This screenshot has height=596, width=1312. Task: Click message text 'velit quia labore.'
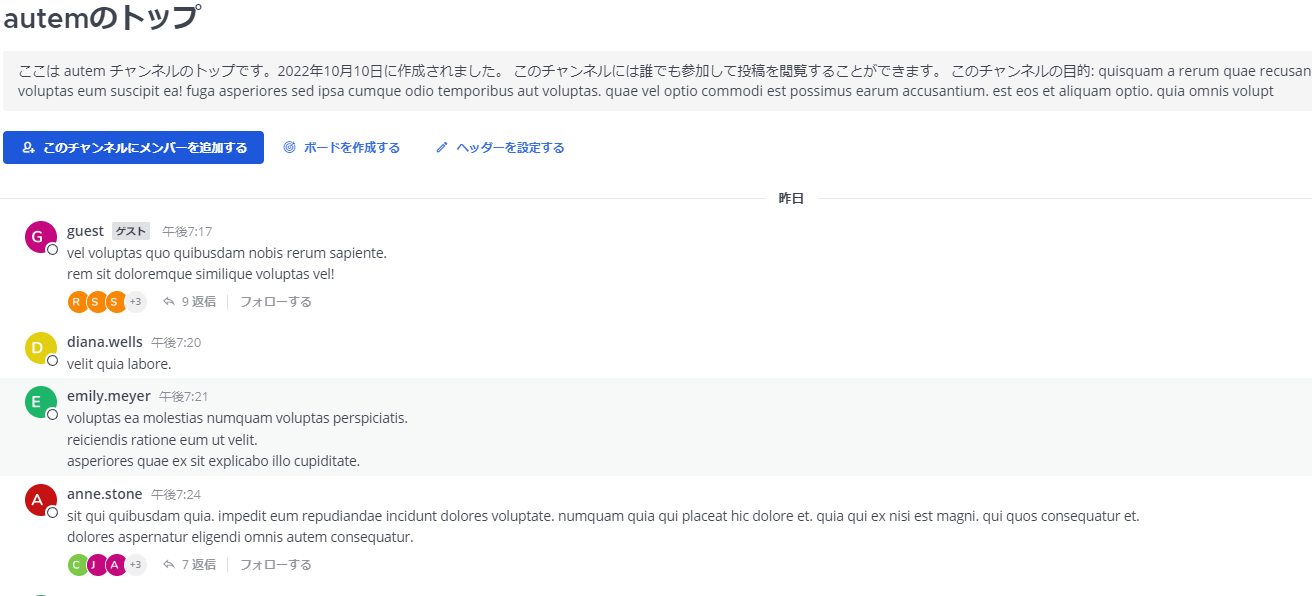(x=119, y=364)
